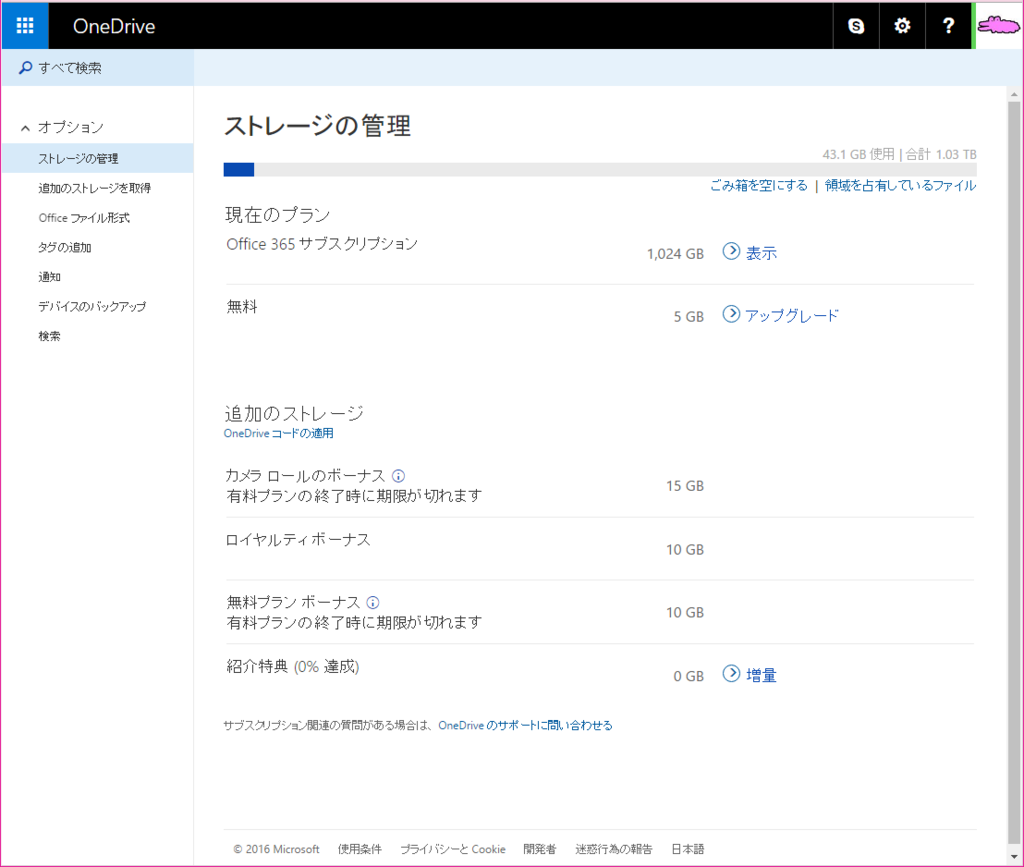Viewport: 1024px width, 867px height.
Task: Click info icon next to カメラ ロールのボーナス
Action: (x=398, y=476)
